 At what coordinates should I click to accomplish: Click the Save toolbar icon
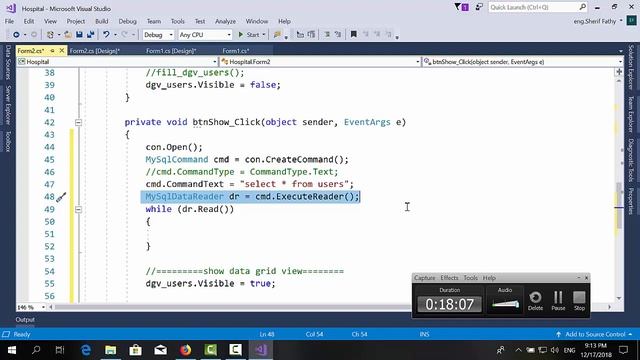[79, 35]
